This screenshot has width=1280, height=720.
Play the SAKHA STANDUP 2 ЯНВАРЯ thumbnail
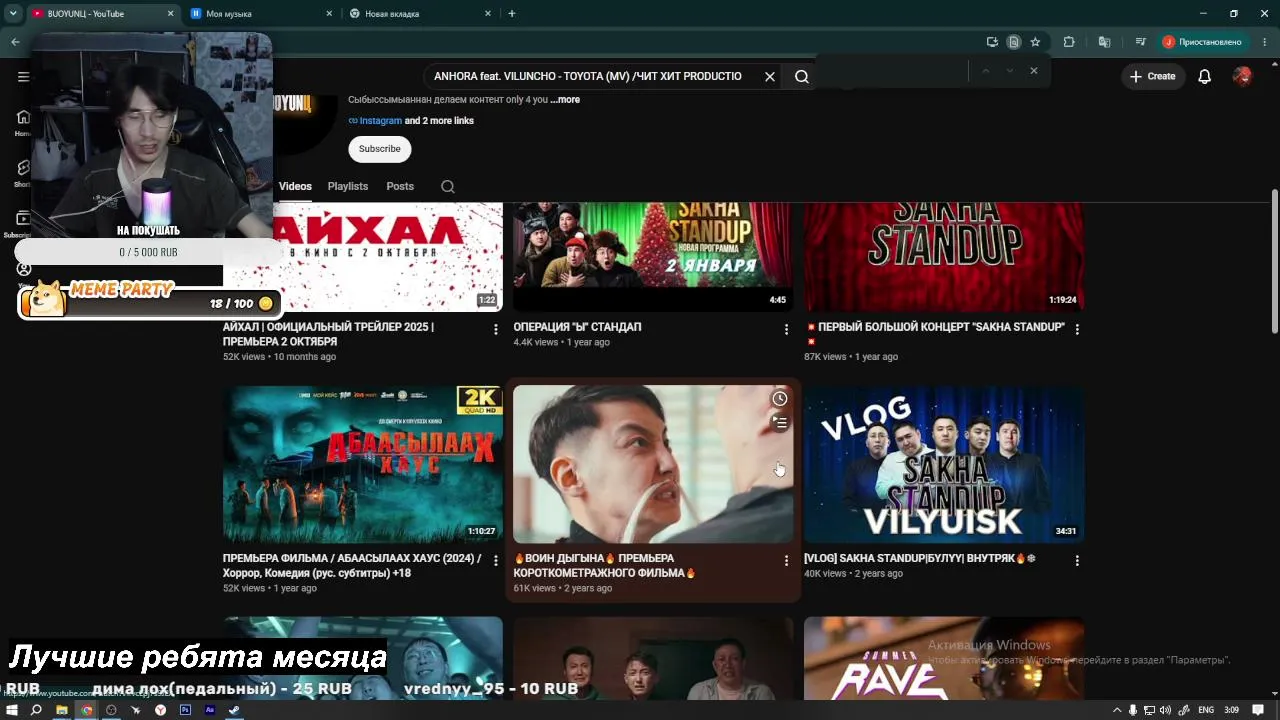(x=653, y=257)
